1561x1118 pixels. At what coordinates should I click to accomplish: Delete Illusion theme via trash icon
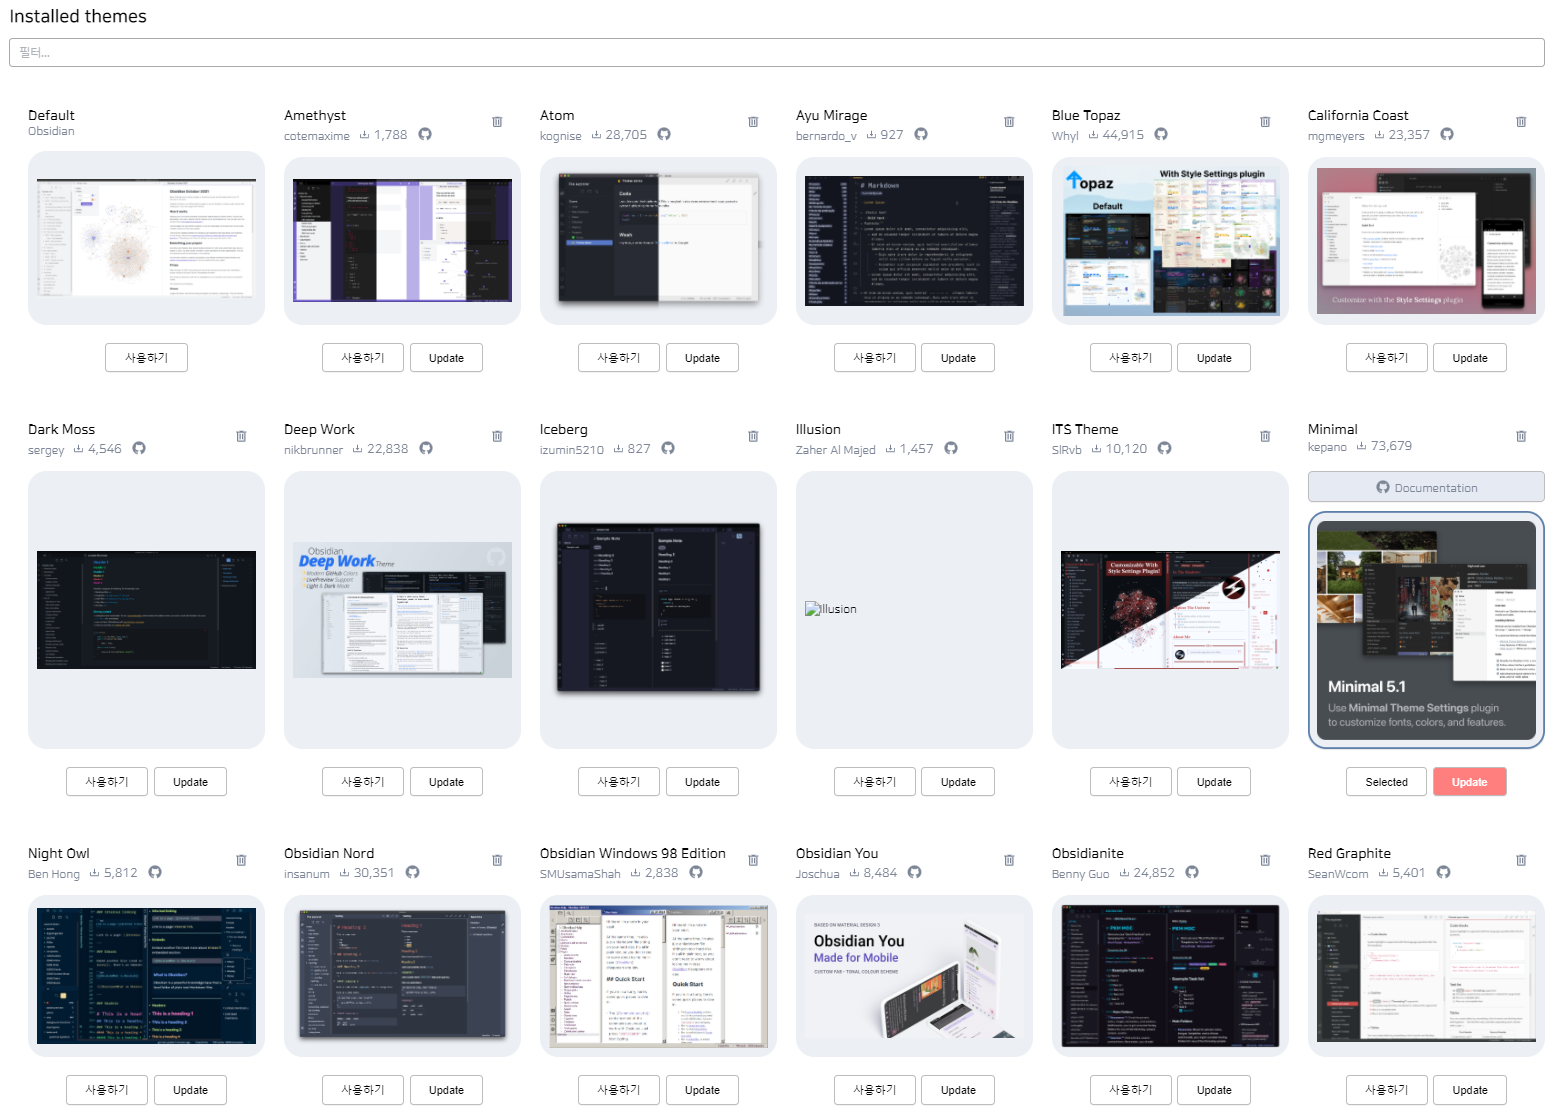point(1009,436)
